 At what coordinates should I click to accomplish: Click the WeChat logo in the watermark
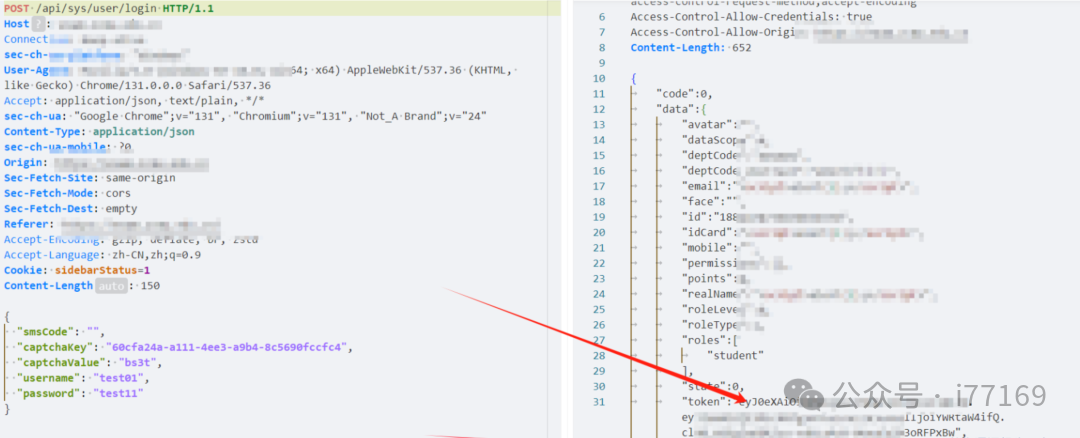pyautogui.click(x=803, y=394)
